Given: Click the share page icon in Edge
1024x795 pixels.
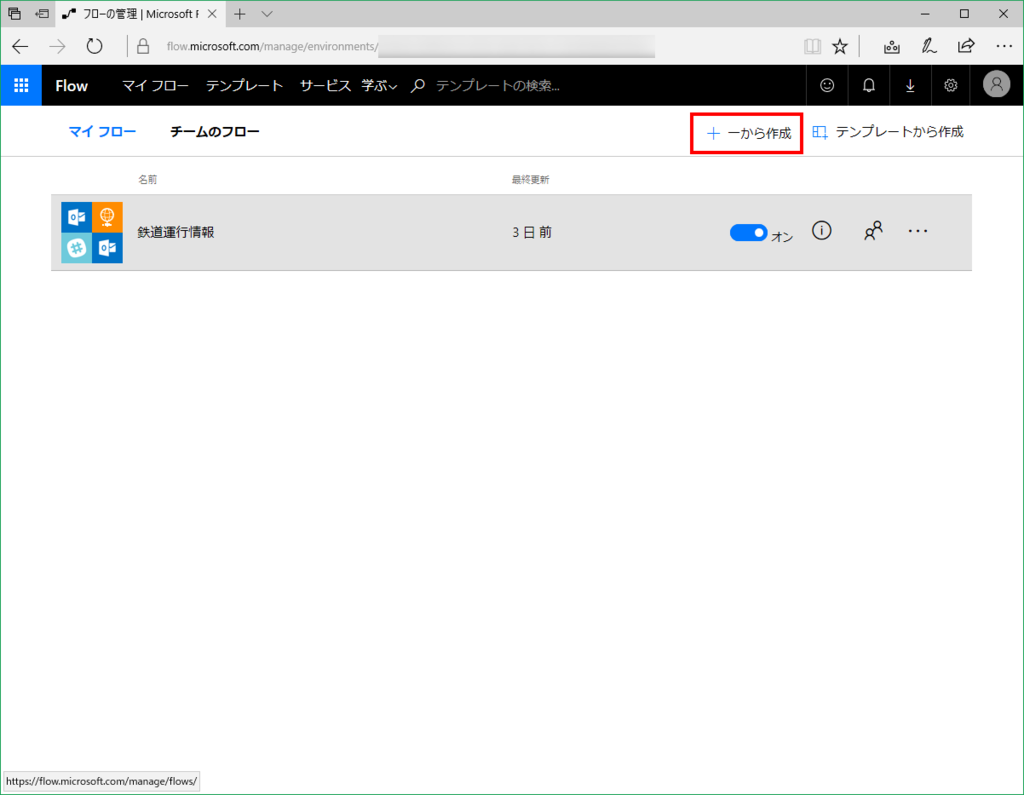Looking at the screenshot, I should [x=966, y=46].
